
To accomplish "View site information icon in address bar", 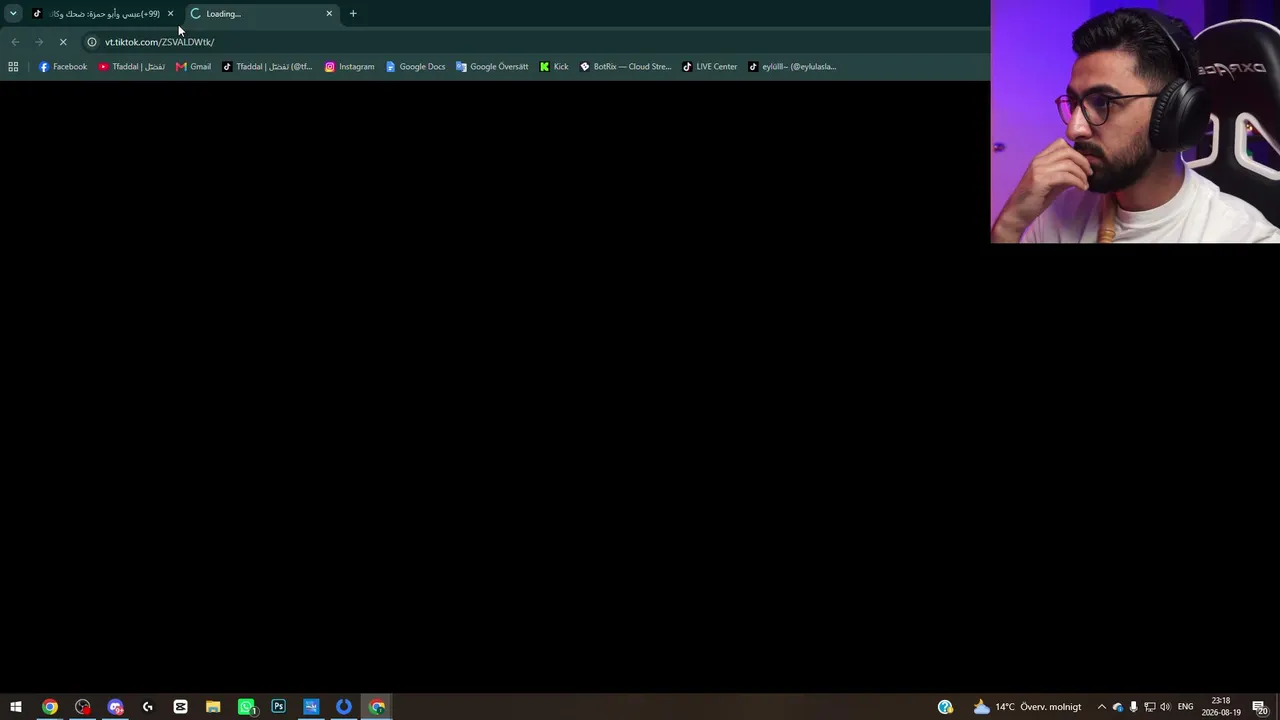I will (x=92, y=42).
